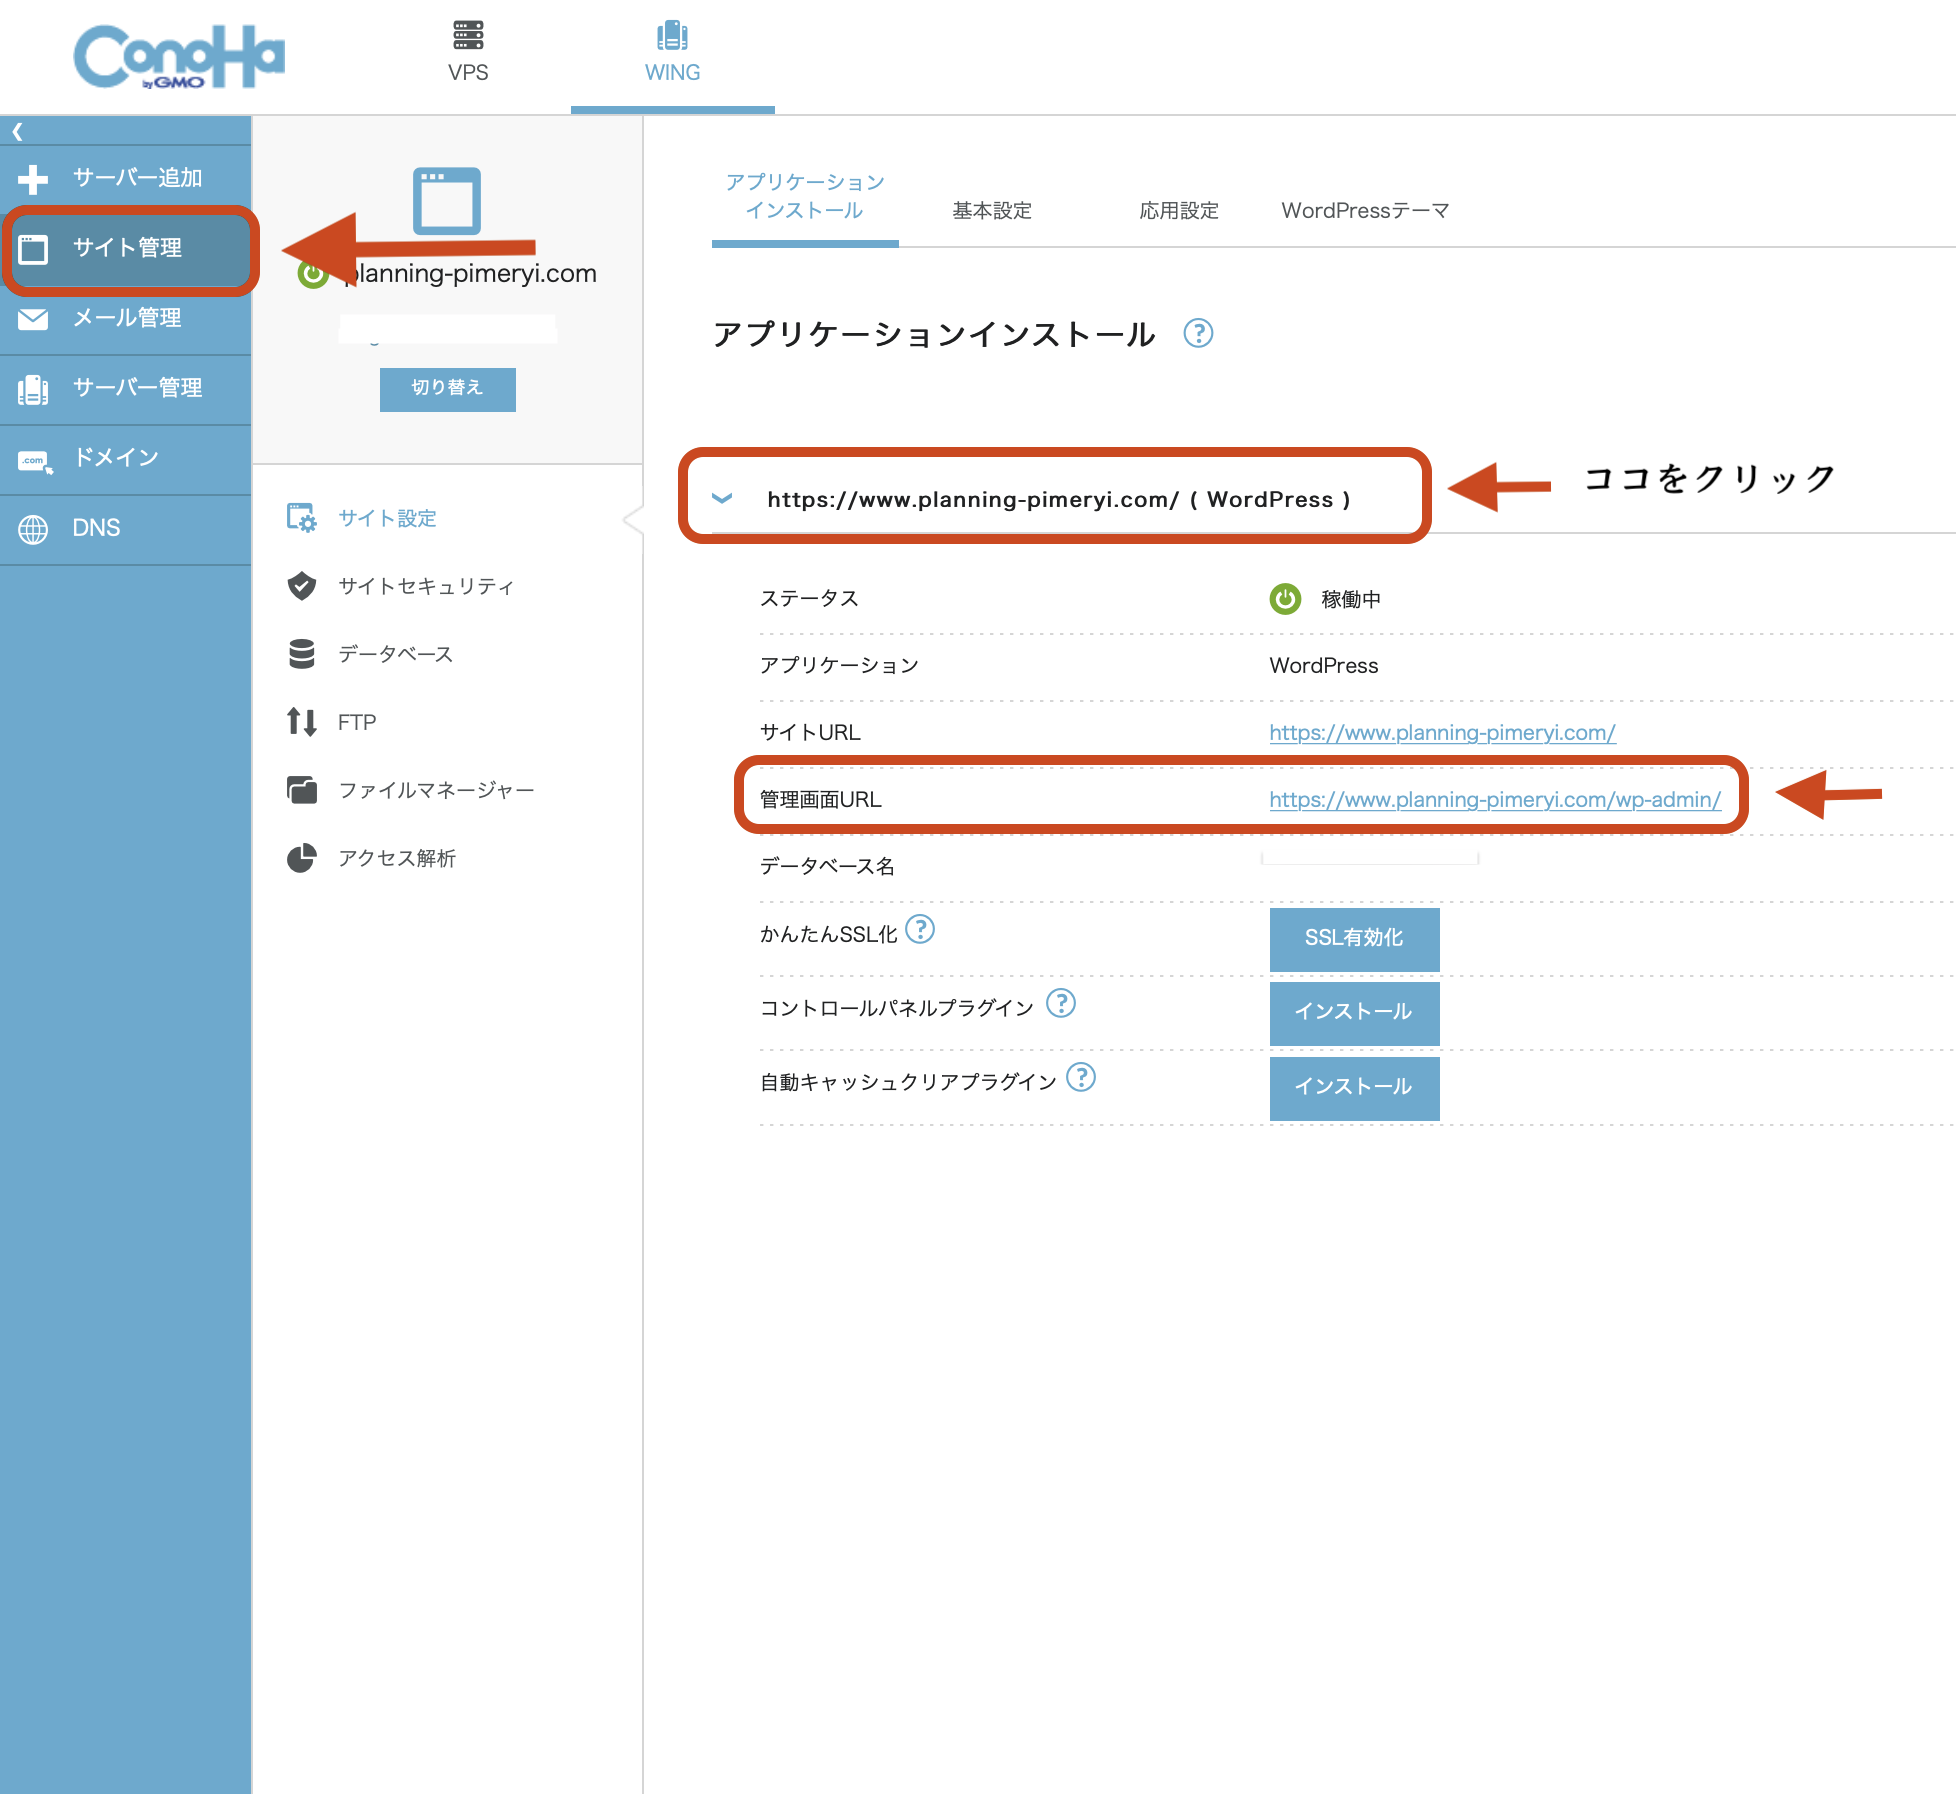The width and height of the screenshot is (1956, 1794).
Task: Select the WING tab at the top
Action: pos(672,55)
